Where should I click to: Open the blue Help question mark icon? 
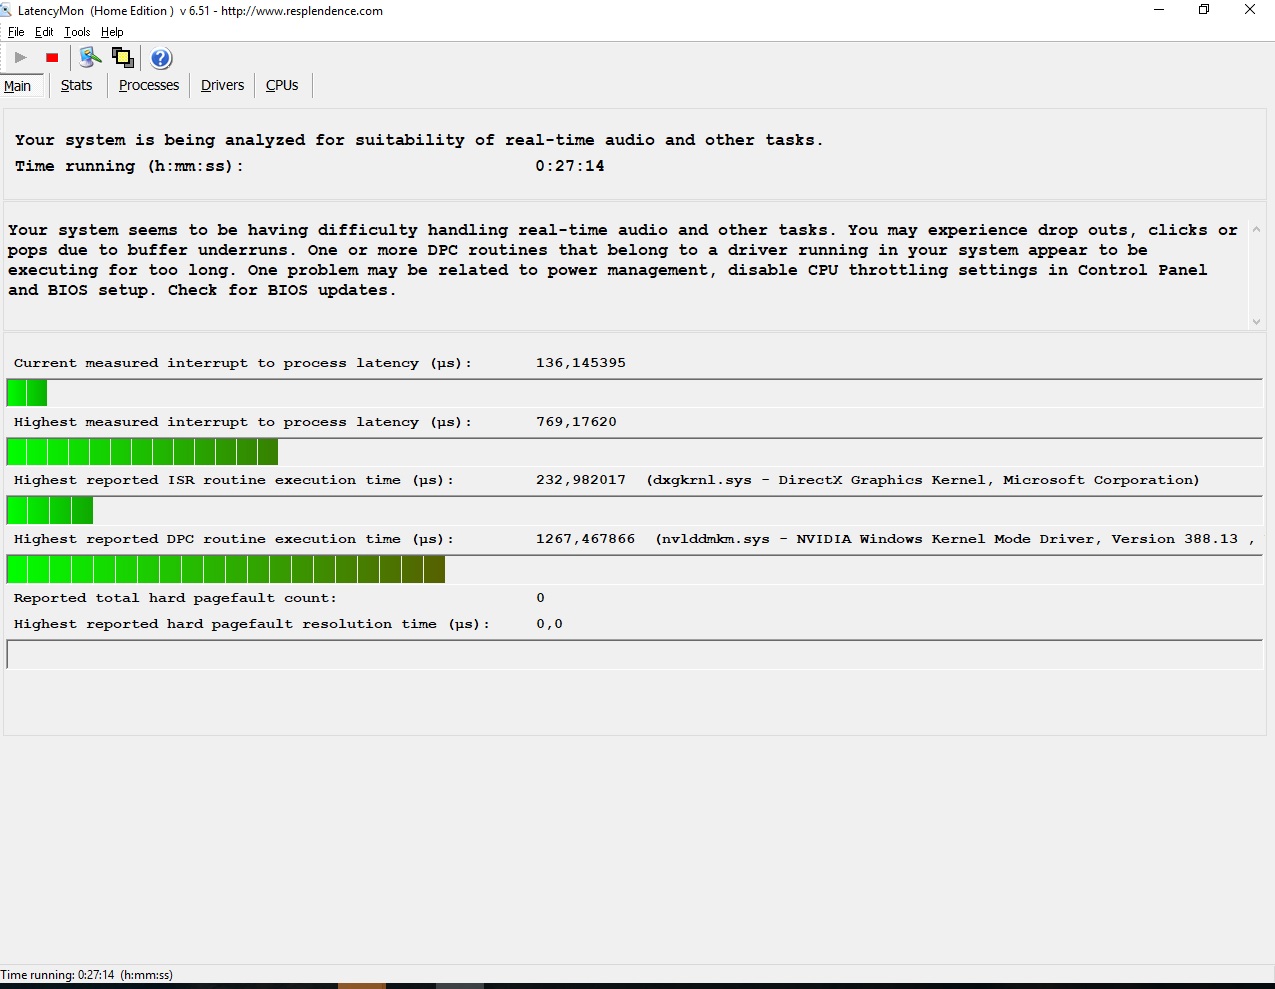(x=161, y=58)
